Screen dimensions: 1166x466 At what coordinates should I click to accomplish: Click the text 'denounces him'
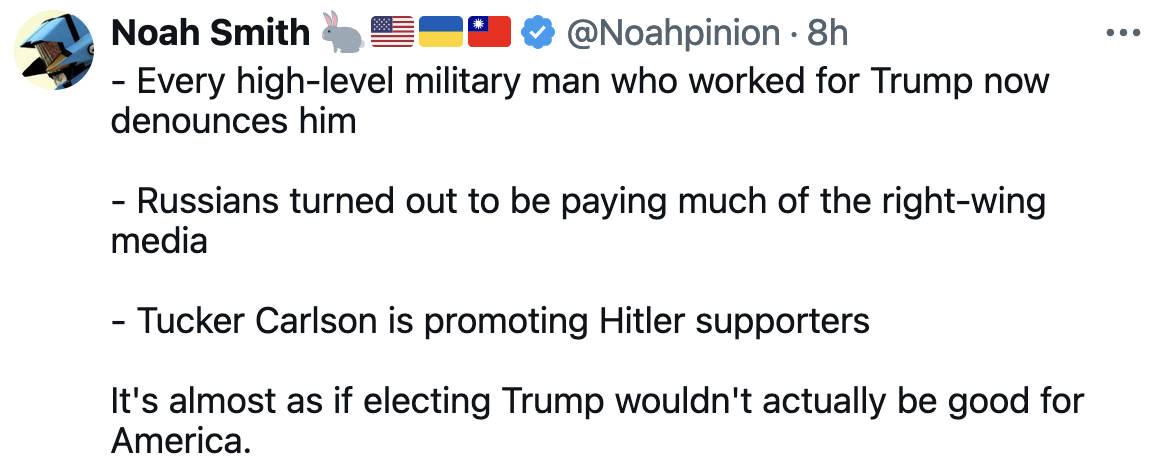point(234,121)
